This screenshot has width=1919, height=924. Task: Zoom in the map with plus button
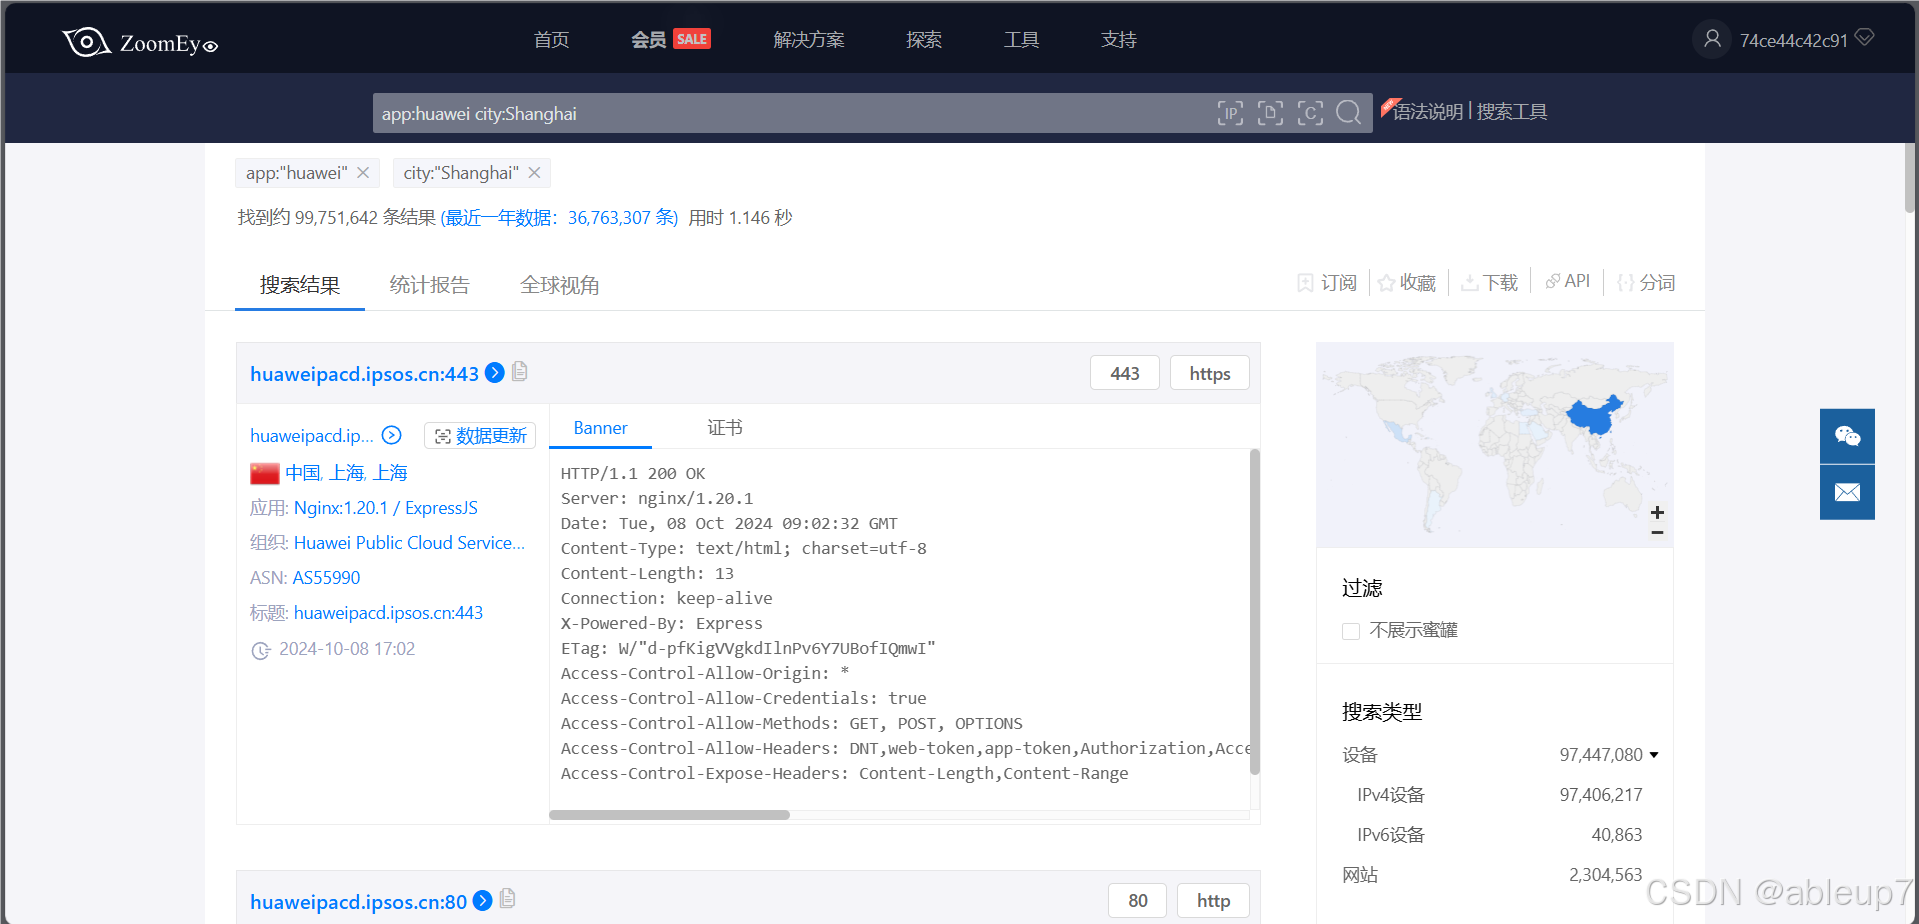coord(1657,512)
